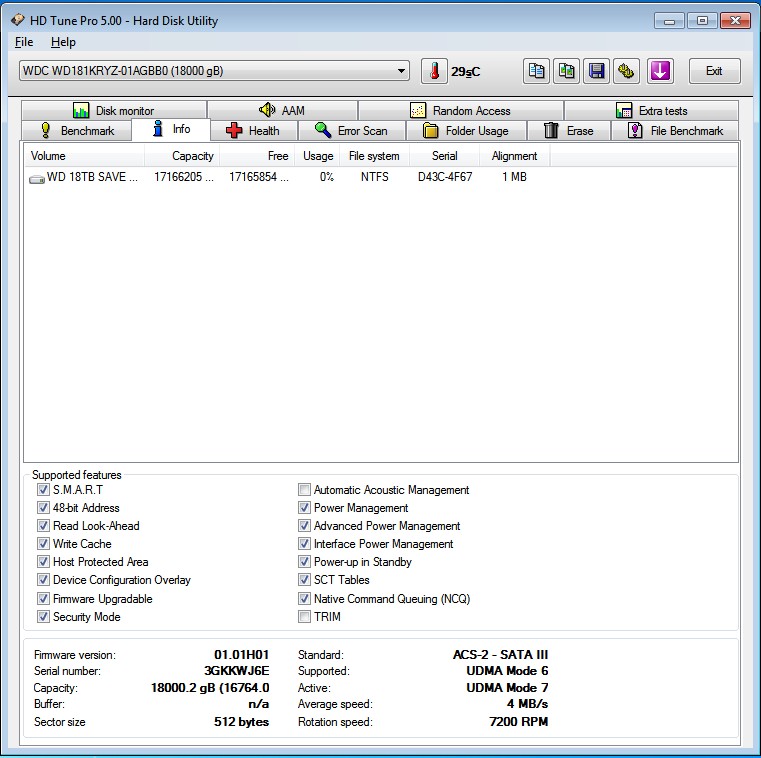Click the 29°C temperature reading
The image size is (761, 758).
point(465,72)
